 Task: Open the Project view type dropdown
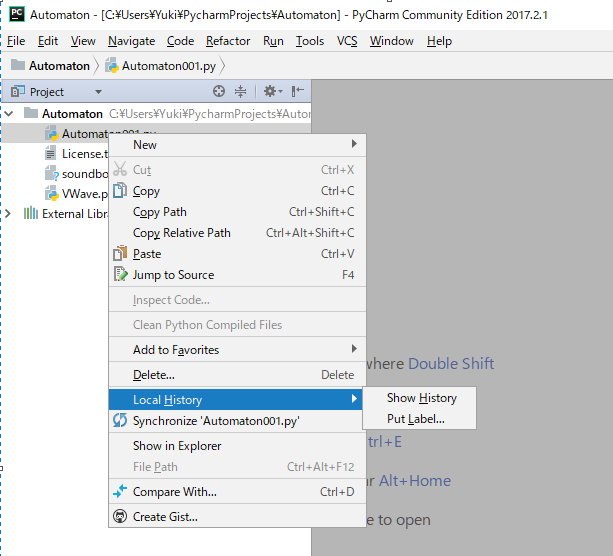[x=99, y=92]
